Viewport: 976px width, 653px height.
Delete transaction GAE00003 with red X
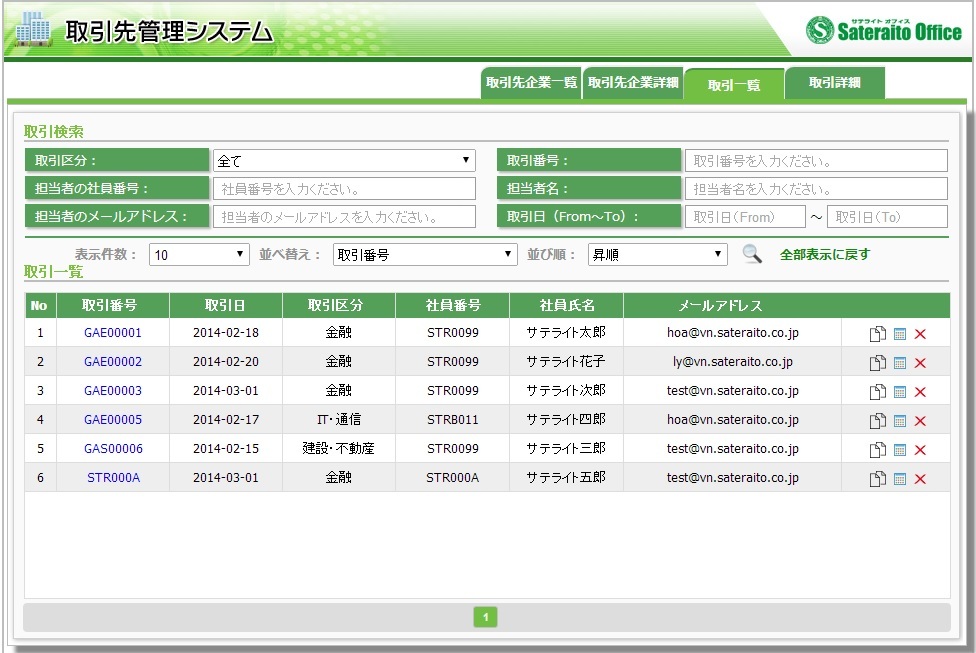click(x=920, y=392)
